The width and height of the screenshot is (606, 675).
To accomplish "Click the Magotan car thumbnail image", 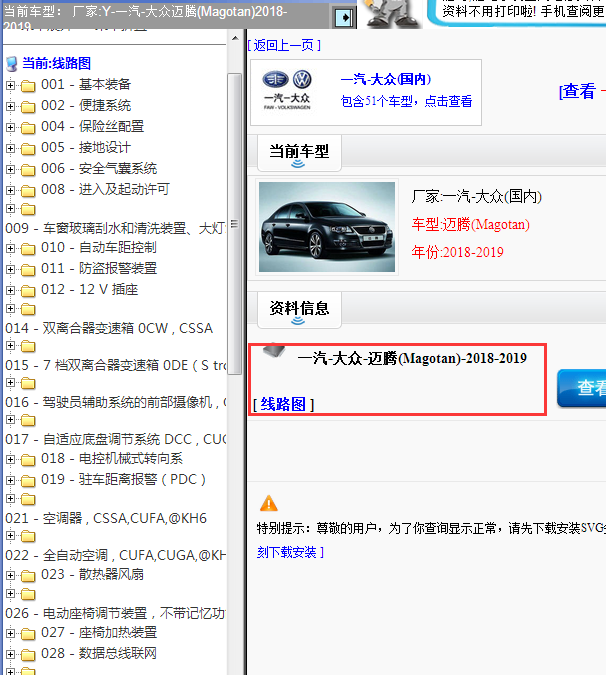I will [x=327, y=227].
